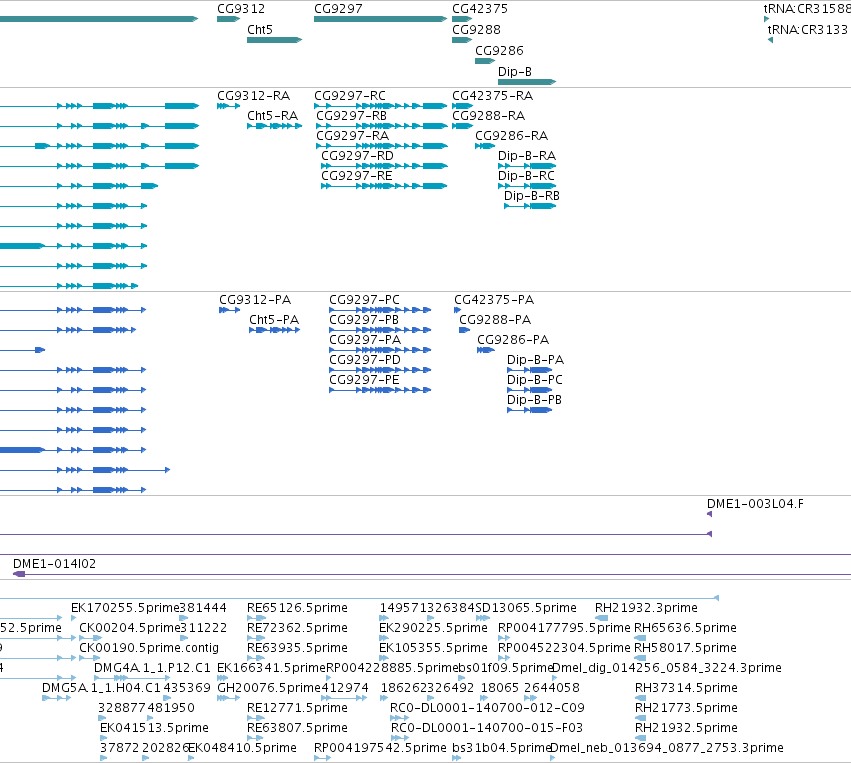Viewport: 851px width, 763px height.
Task: Click protein label Dip-B-PB
Action: pos(534,400)
